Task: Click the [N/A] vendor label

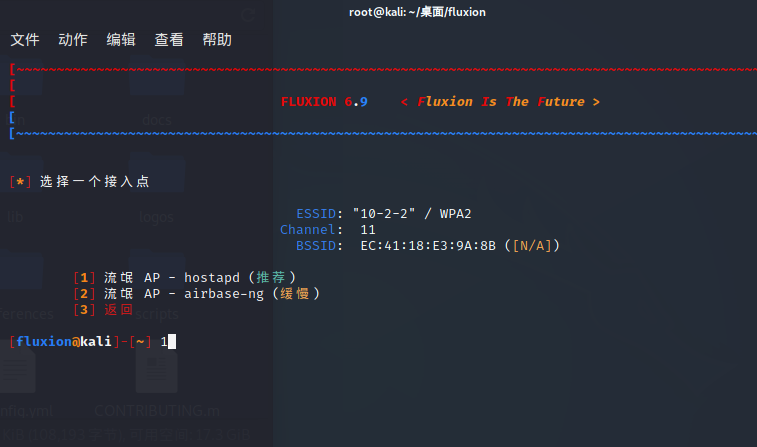Action: tap(532, 246)
